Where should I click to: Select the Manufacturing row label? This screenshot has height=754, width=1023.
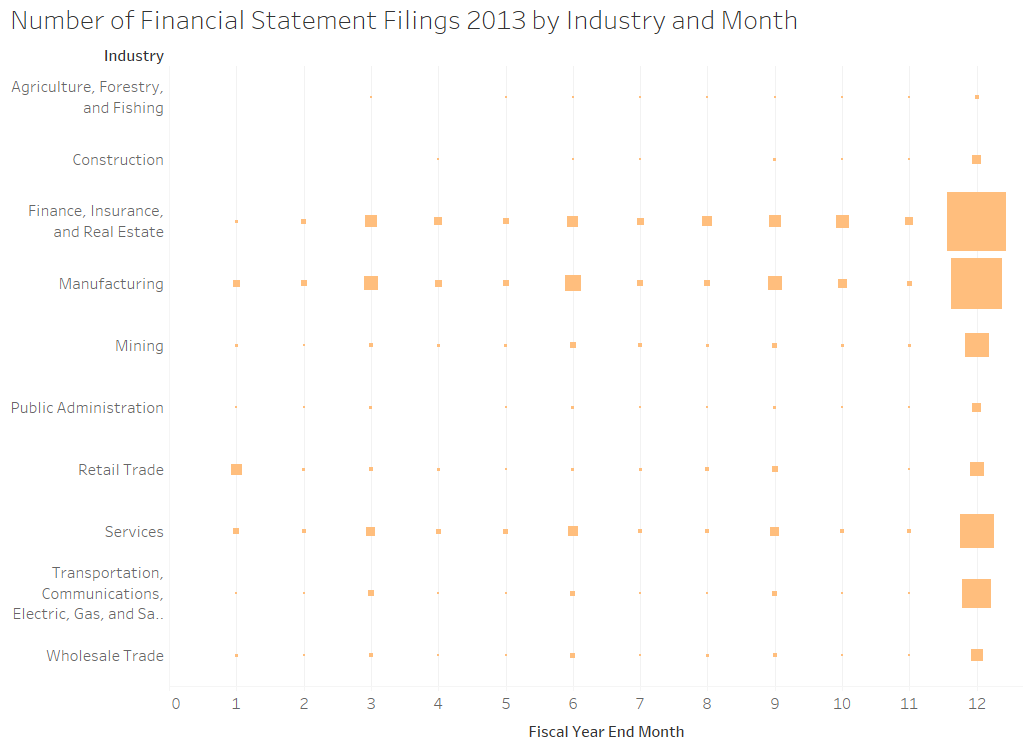(111, 284)
